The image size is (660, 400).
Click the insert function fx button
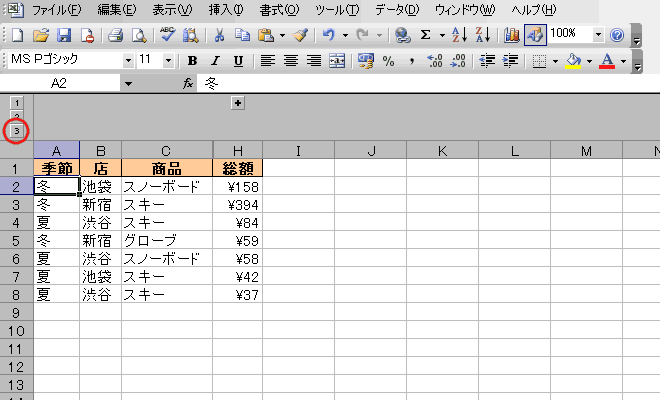point(188,84)
